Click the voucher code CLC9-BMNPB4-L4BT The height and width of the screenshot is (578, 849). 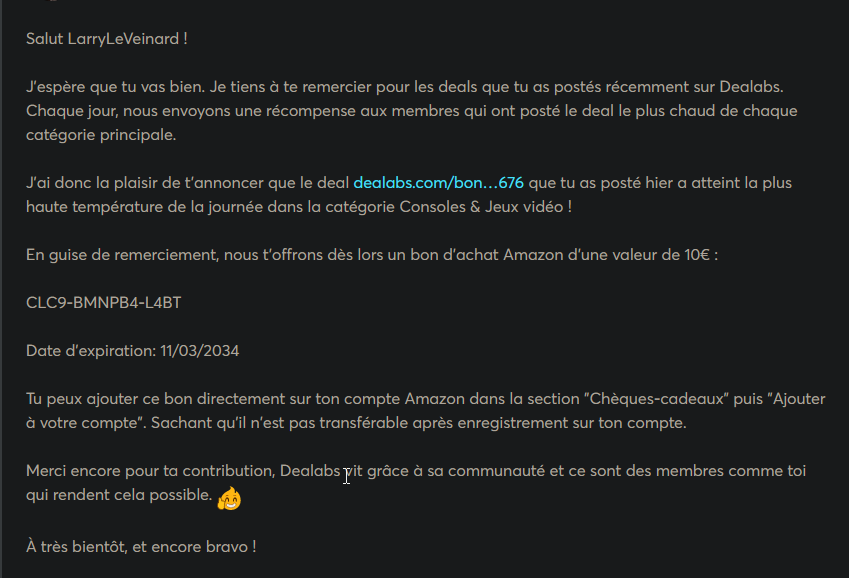coord(103,303)
